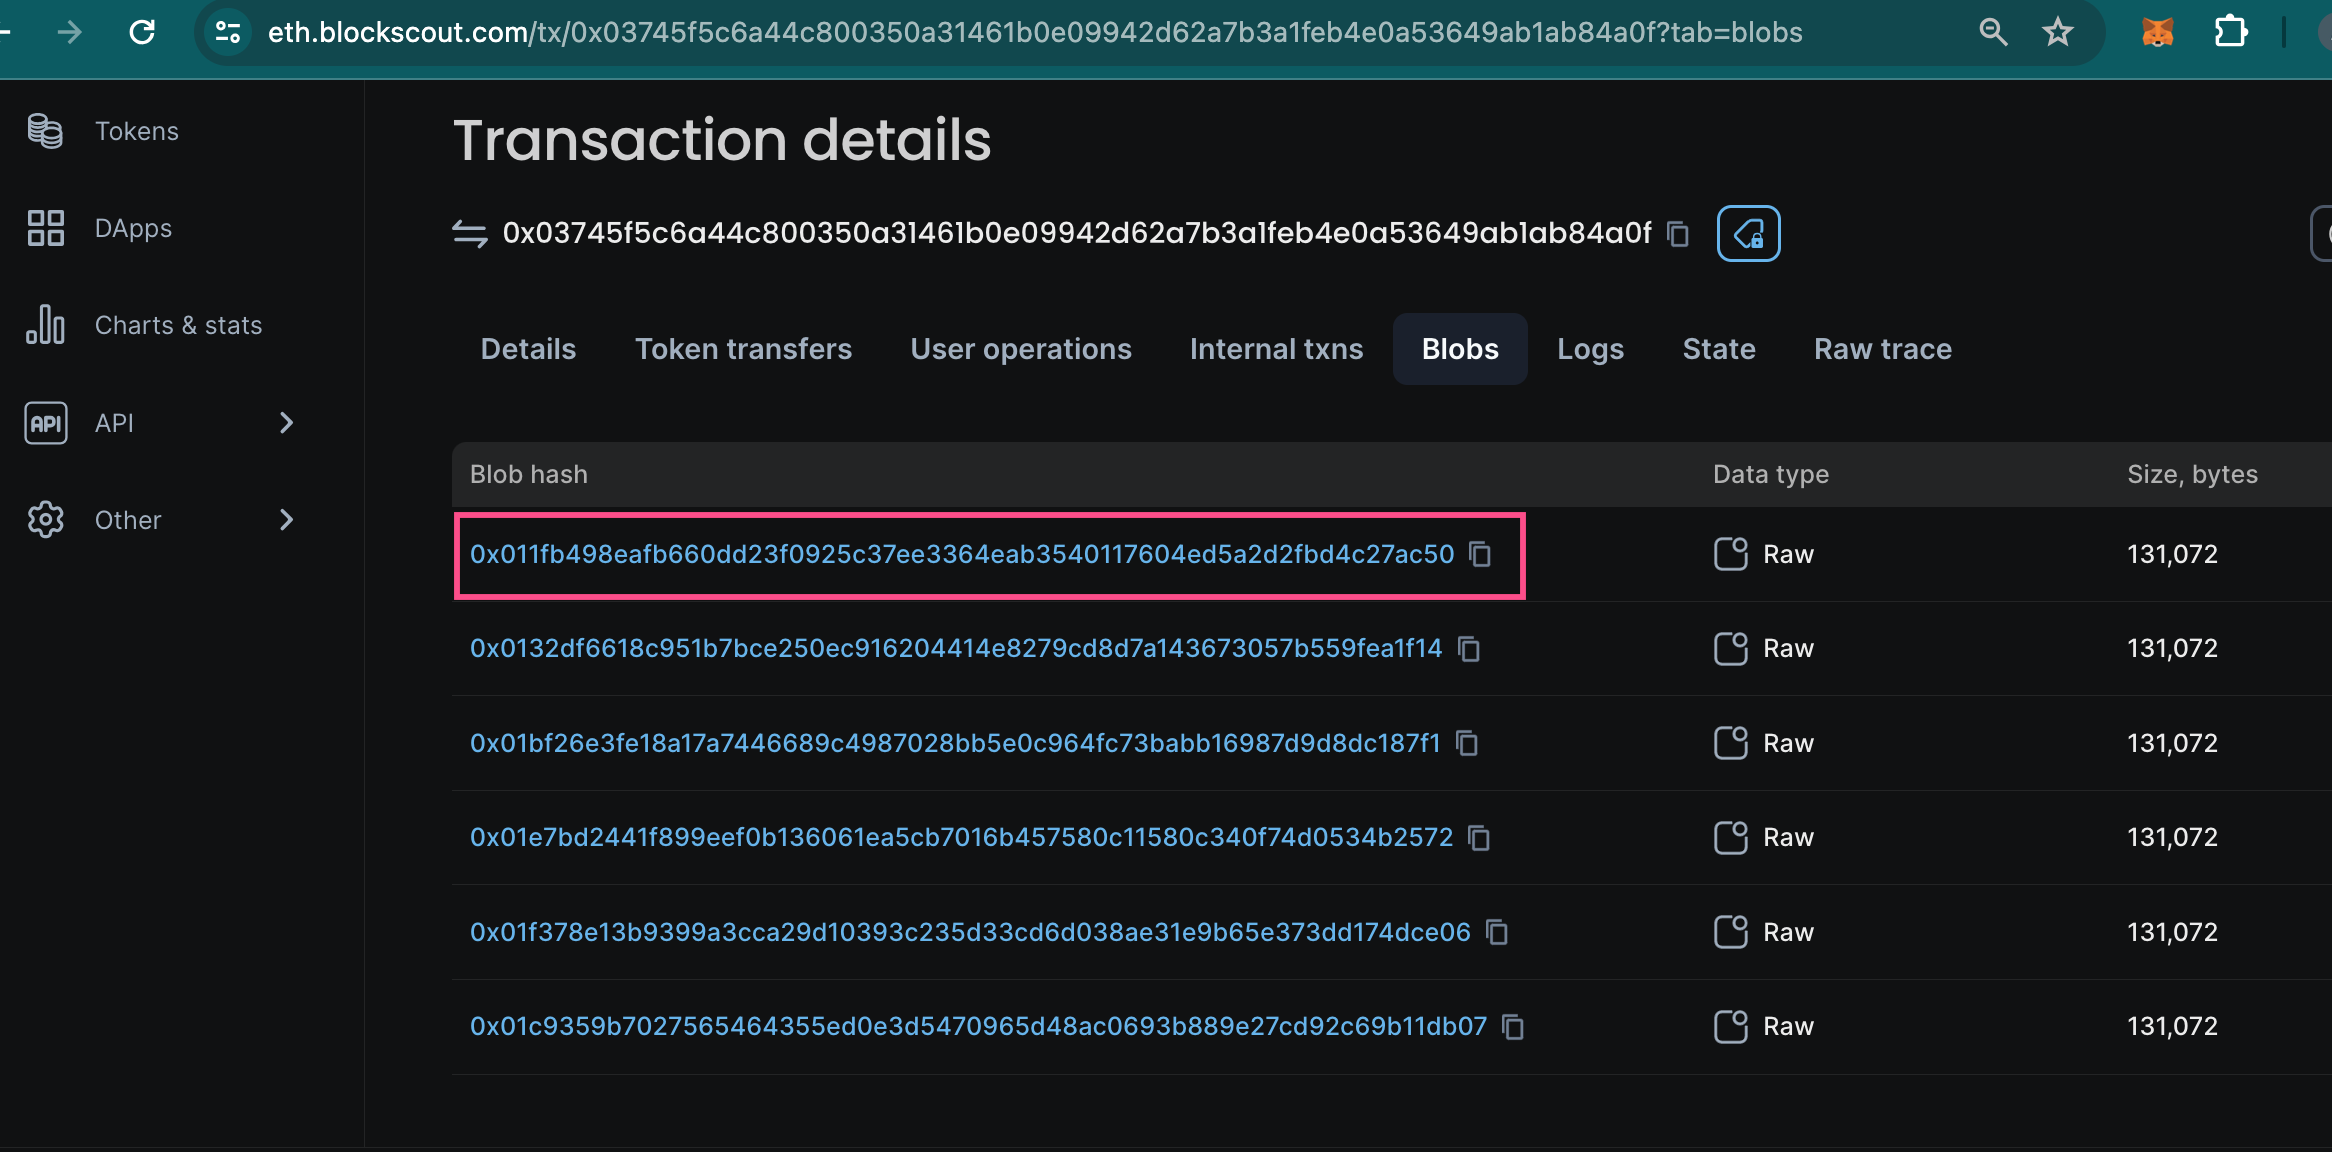Open MetaMask fox extension
This screenshot has height=1152, width=2332.
coord(2157,32)
